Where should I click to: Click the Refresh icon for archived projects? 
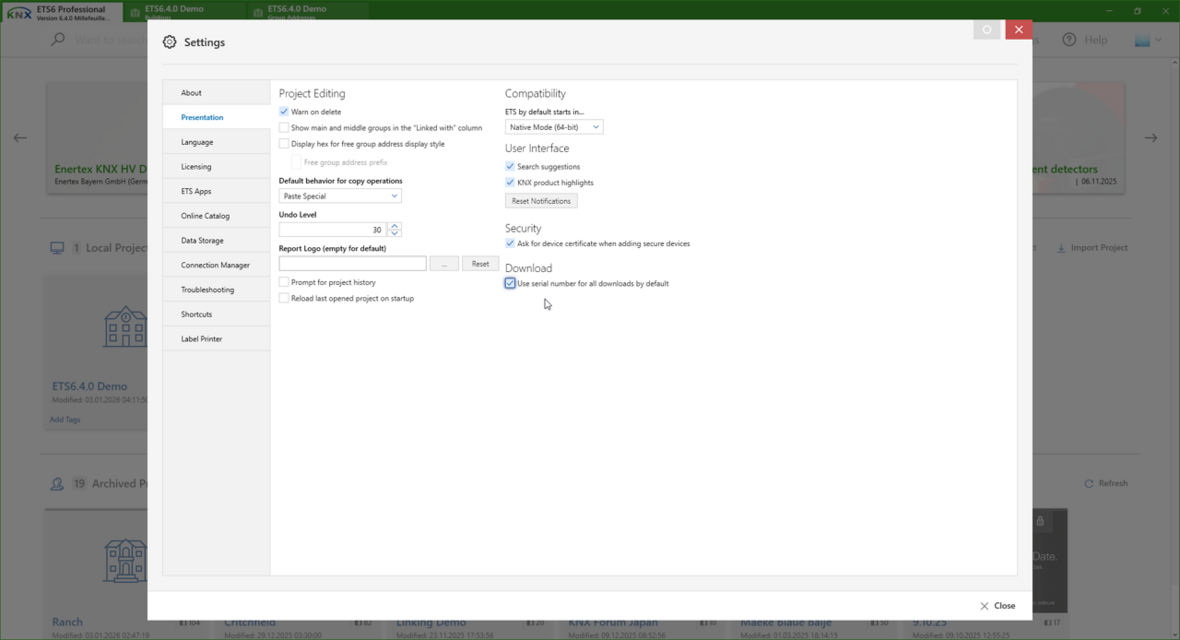point(1089,484)
